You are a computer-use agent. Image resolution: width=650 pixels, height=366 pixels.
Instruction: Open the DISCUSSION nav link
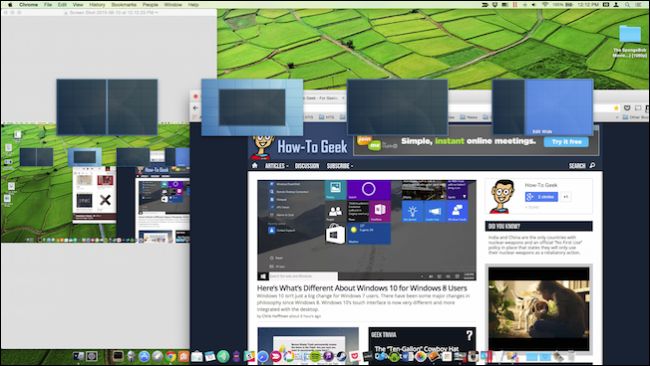pos(307,166)
